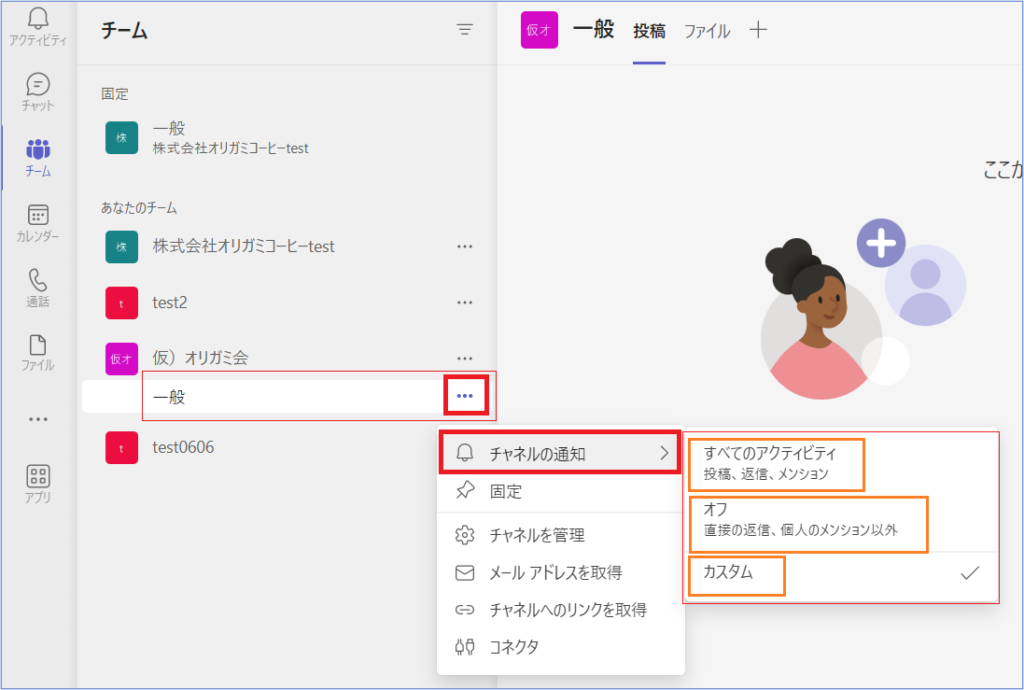
Task: Open アプリ icon in the sidebar
Action: click(38, 483)
